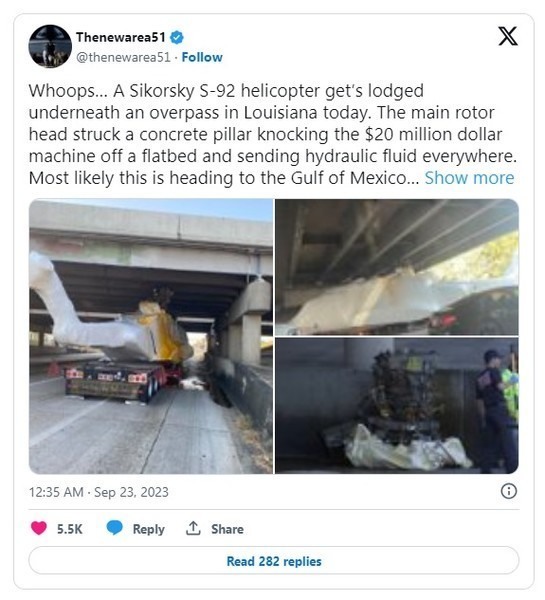Viewport: 545px width, 600px height.
Task: Click the Thenewarea51 profile avatar
Action: (50, 46)
